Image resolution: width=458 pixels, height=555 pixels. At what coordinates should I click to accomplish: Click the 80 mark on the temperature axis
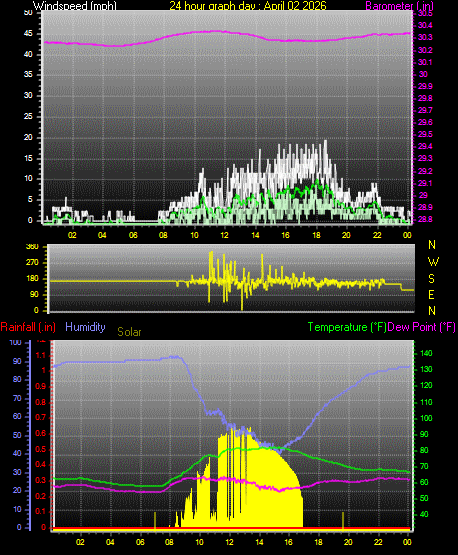click(x=424, y=450)
